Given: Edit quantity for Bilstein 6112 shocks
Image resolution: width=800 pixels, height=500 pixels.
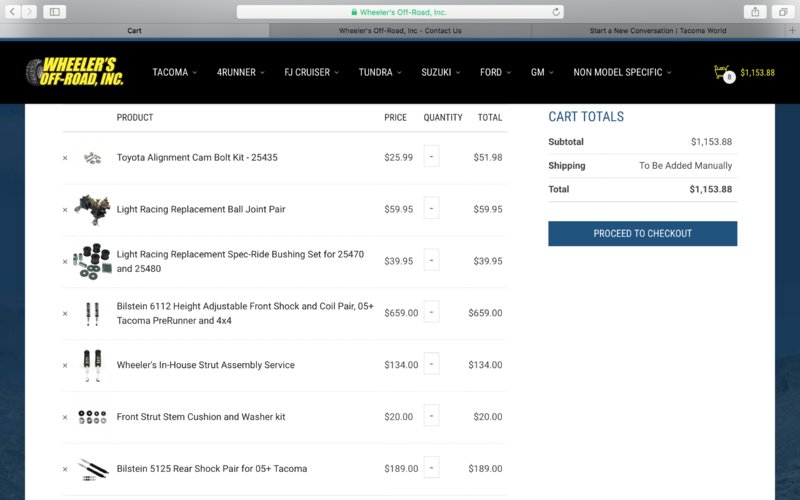Looking at the screenshot, I should 432,312.
